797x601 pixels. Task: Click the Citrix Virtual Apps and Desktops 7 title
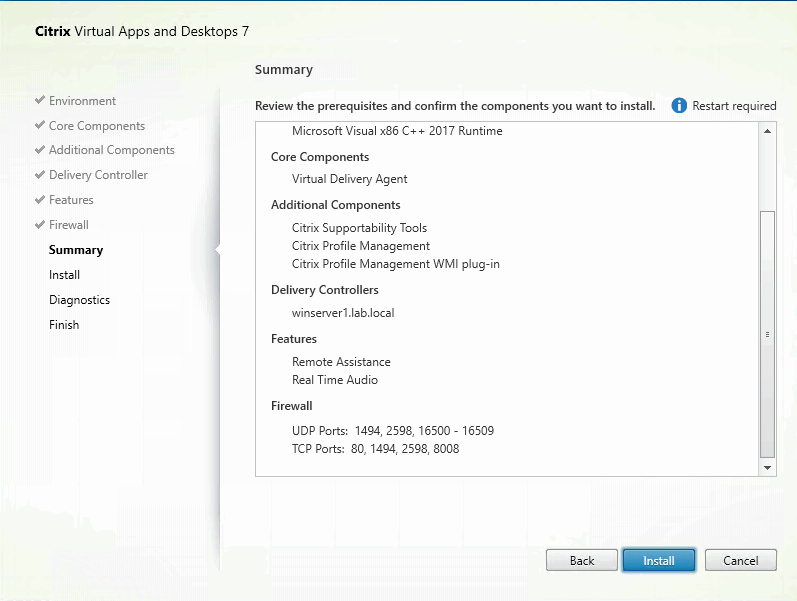(x=142, y=32)
